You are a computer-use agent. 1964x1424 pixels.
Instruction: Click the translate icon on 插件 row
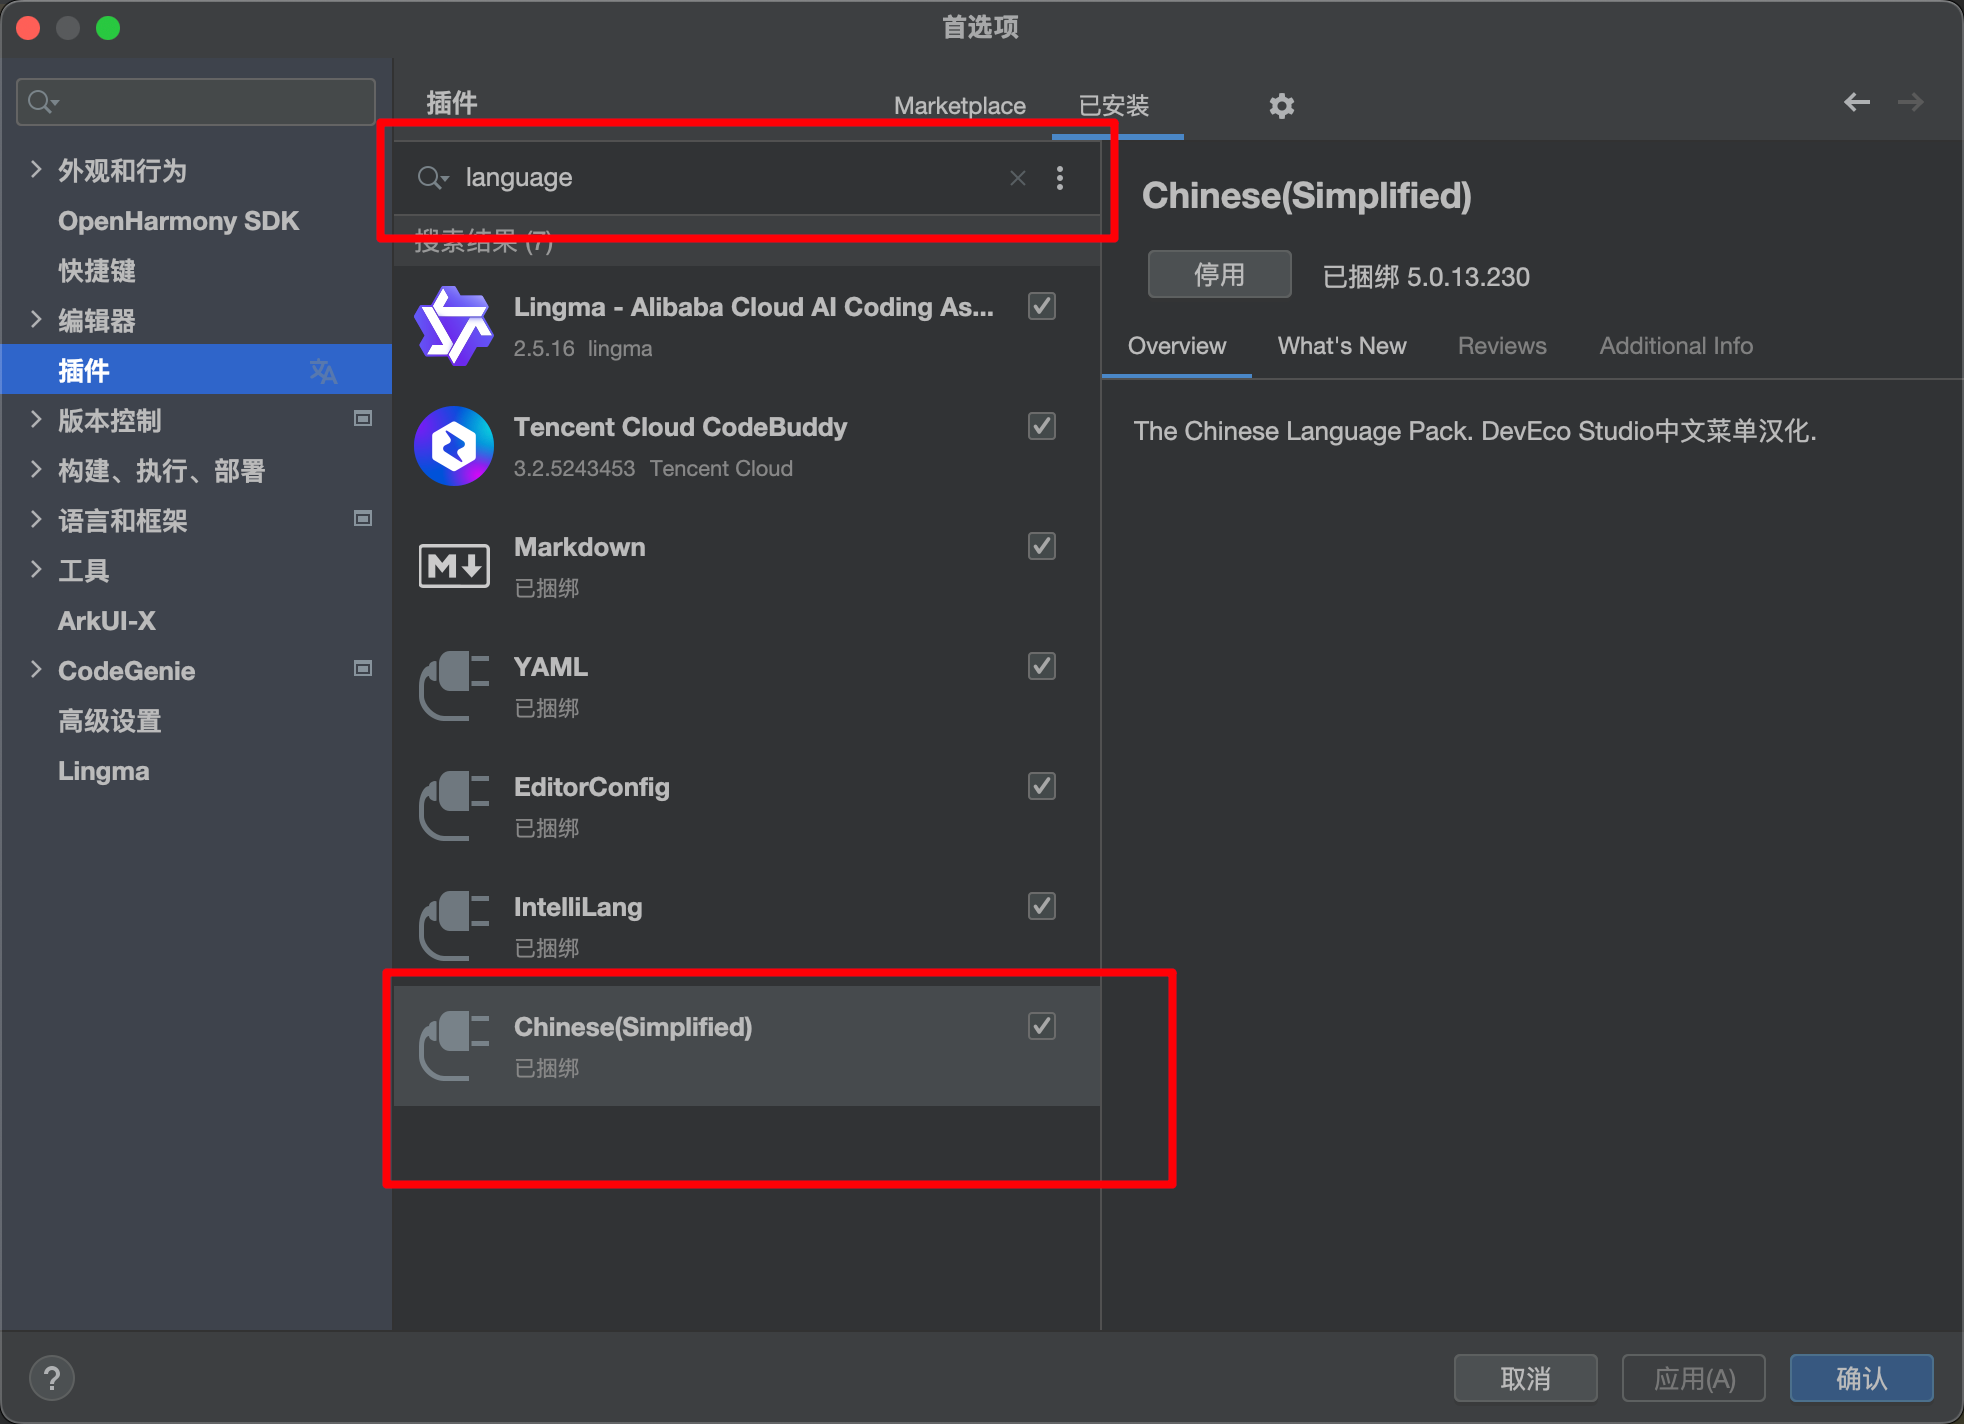[x=323, y=371]
